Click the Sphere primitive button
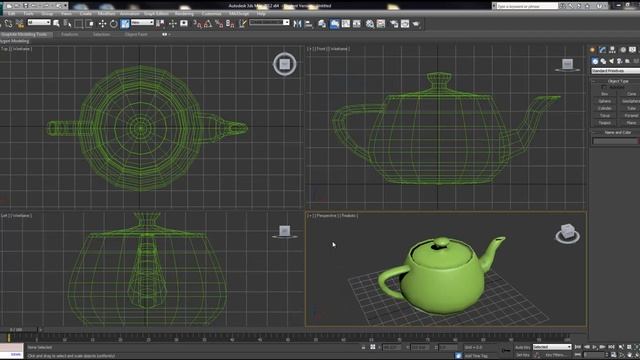Screen dimensions: 640x360 pos(604,101)
